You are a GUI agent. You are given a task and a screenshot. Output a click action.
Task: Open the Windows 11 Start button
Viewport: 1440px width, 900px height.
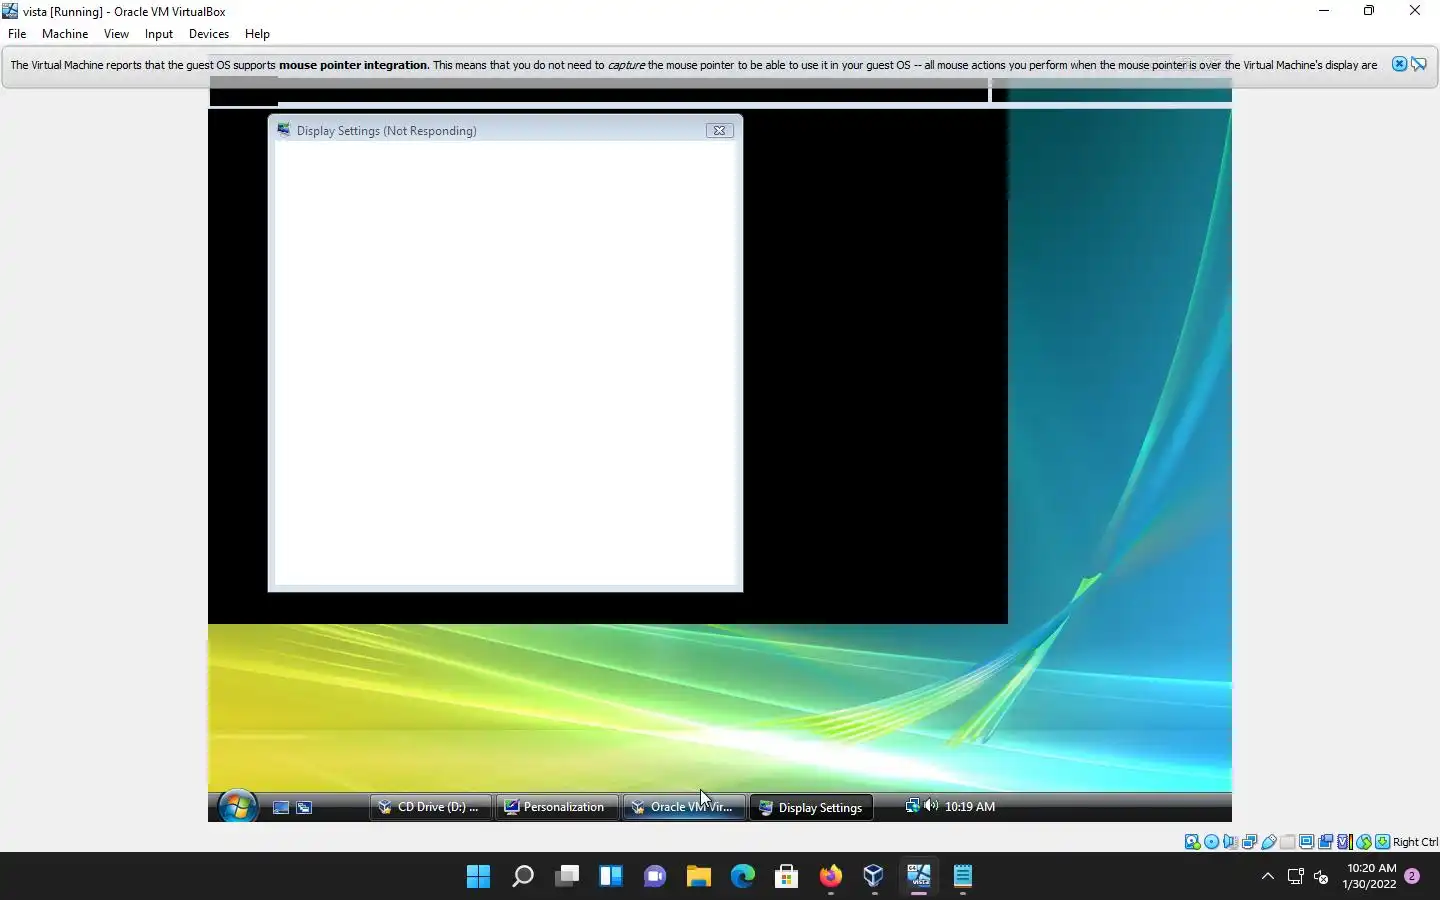(x=479, y=877)
